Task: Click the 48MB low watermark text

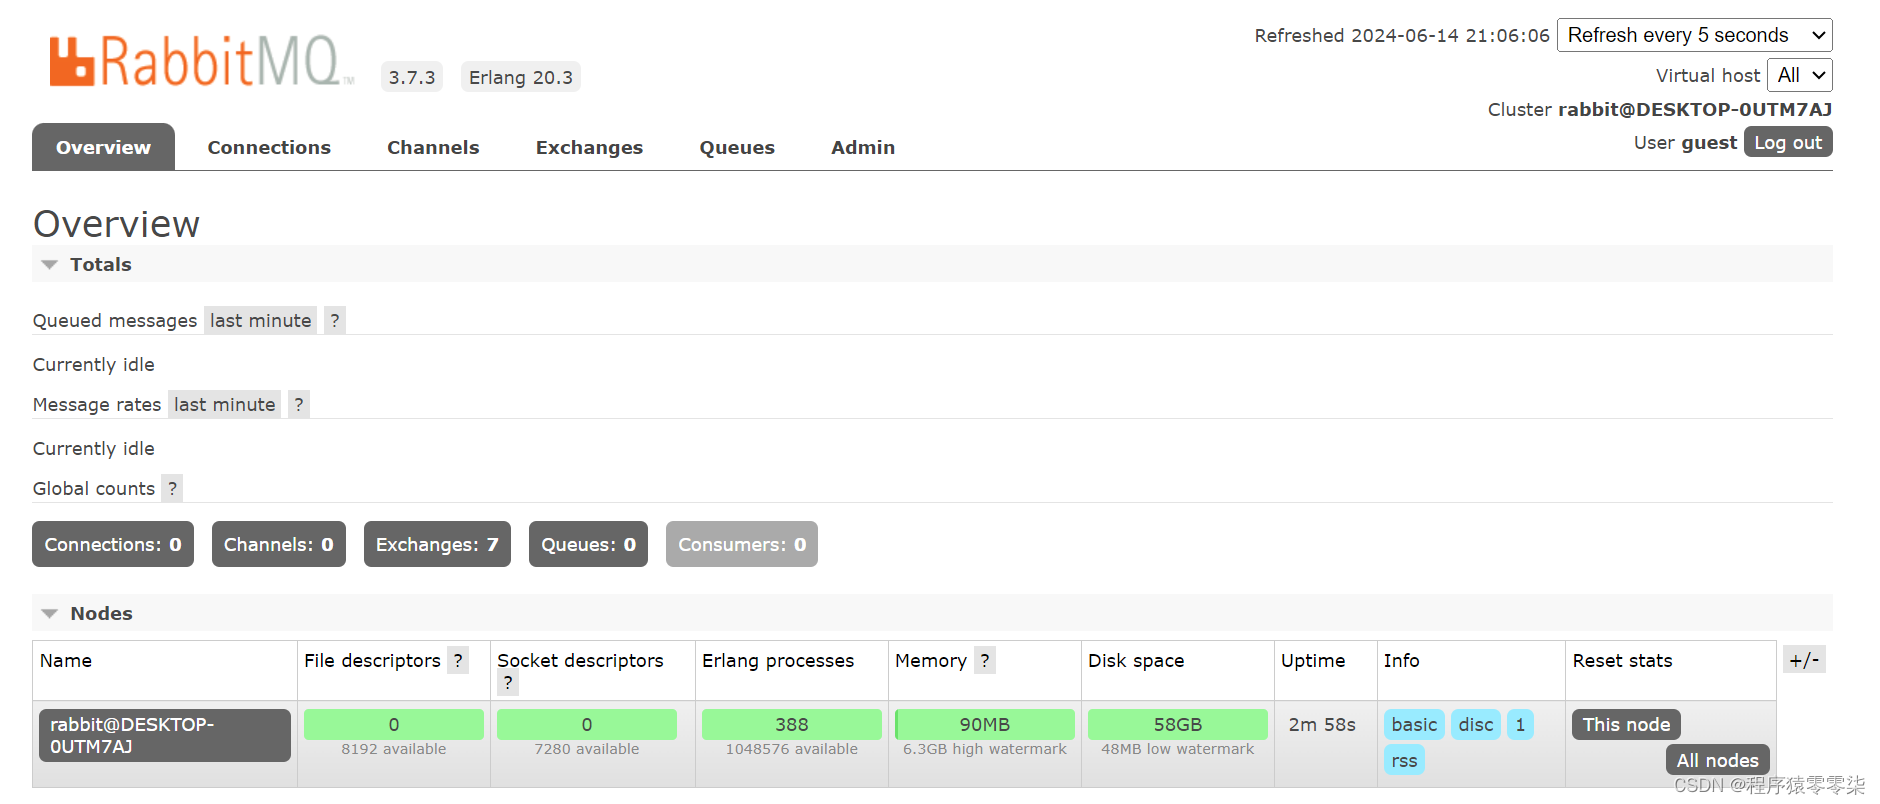Action: (x=1178, y=749)
